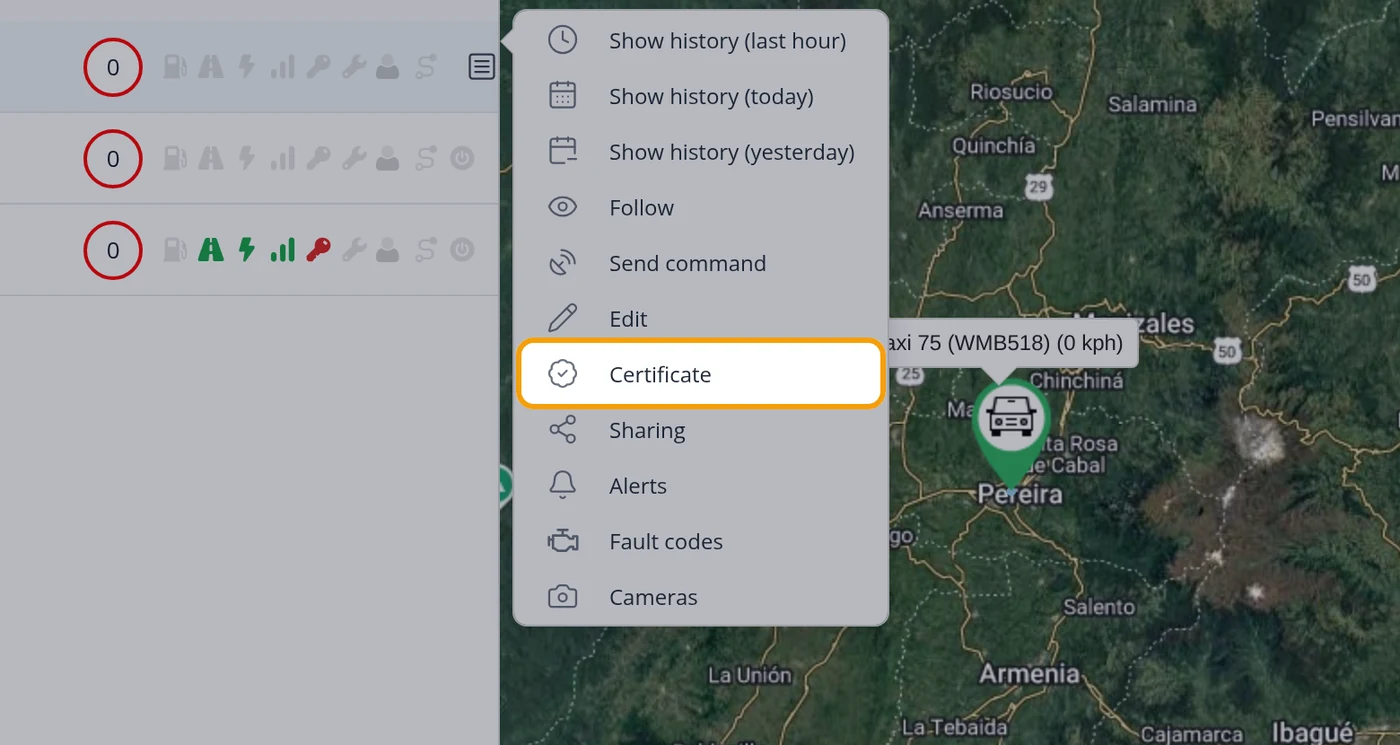This screenshot has height=745, width=1400.
Task: Click Salento label on the map
Action: tap(1099, 607)
